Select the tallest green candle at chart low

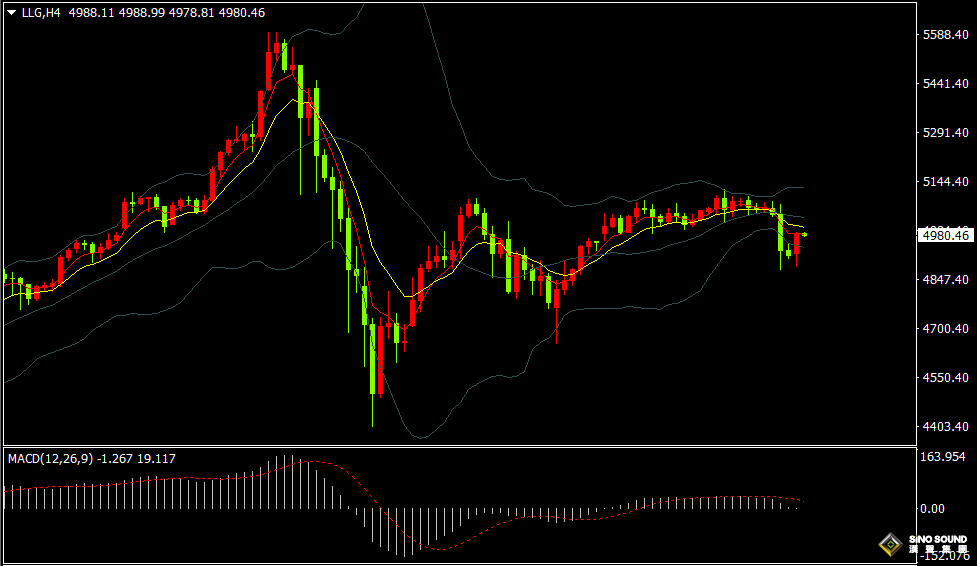[x=372, y=360]
